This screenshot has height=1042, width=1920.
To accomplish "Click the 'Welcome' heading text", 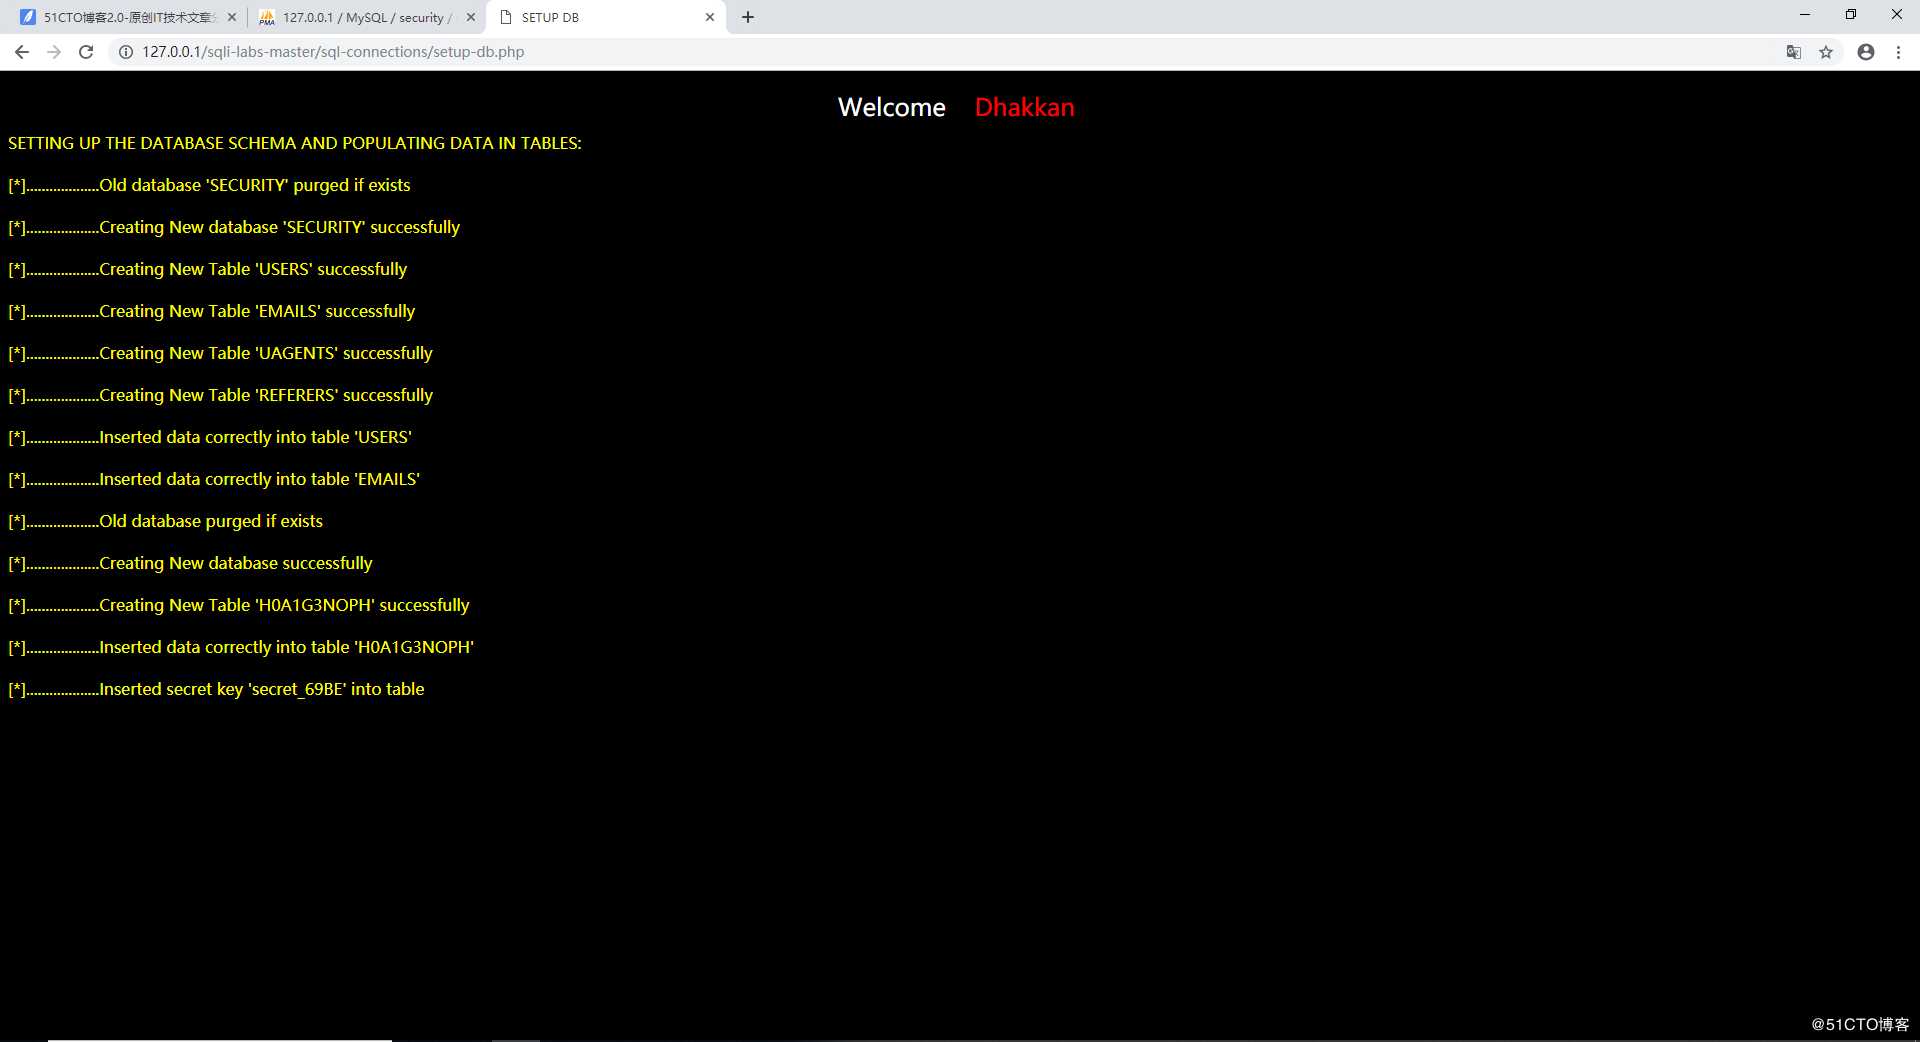I will click(x=892, y=107).
